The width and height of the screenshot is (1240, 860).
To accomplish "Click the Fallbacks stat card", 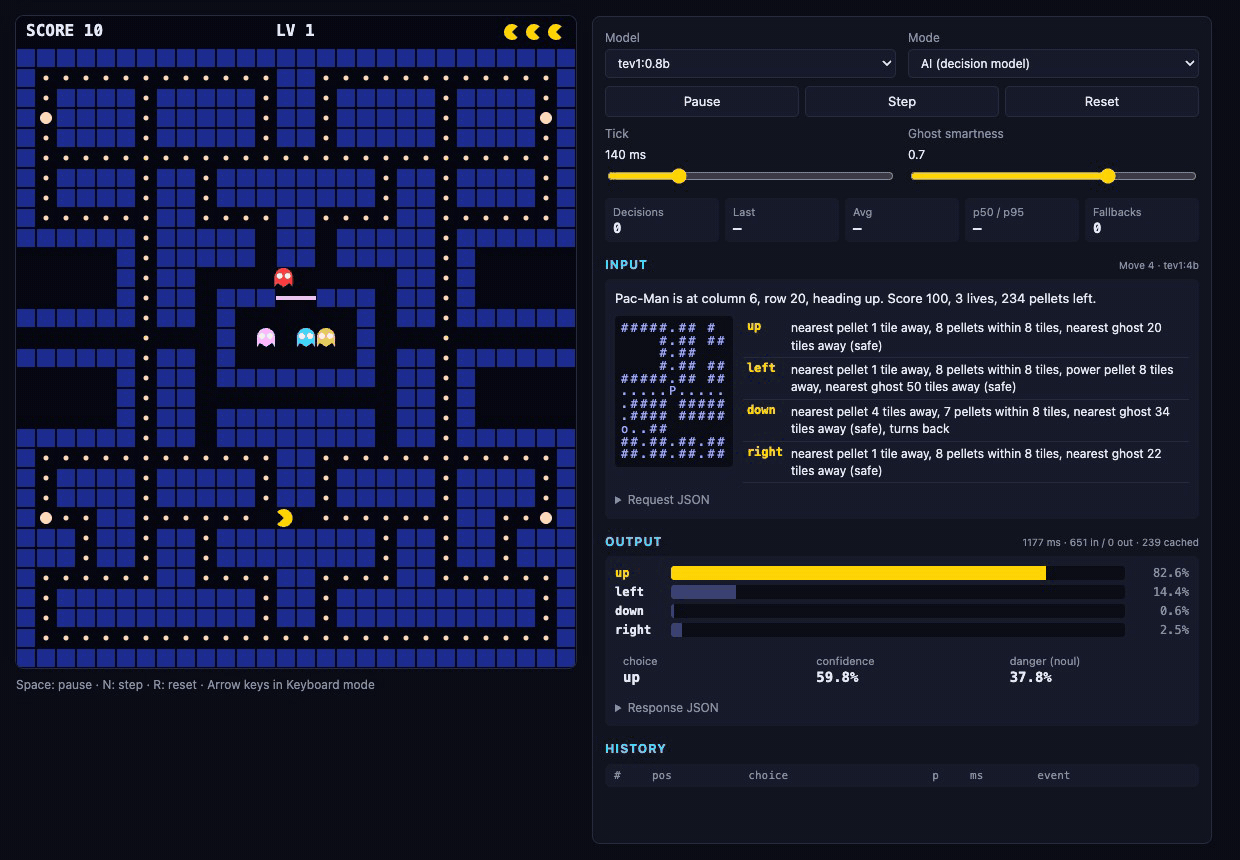I will pyautogui.click(x=1142, y=220).
